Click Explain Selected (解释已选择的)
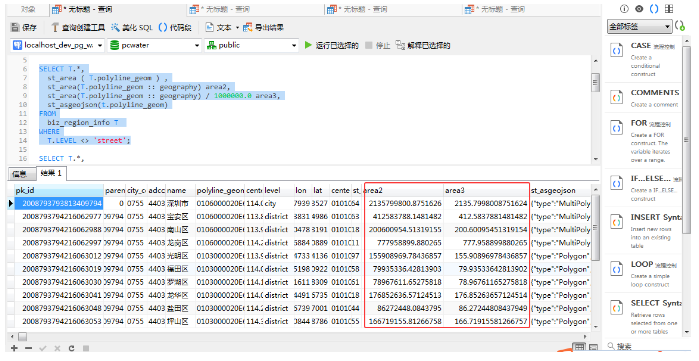This screenshot has height=361, width=699. tap(423, 45)
